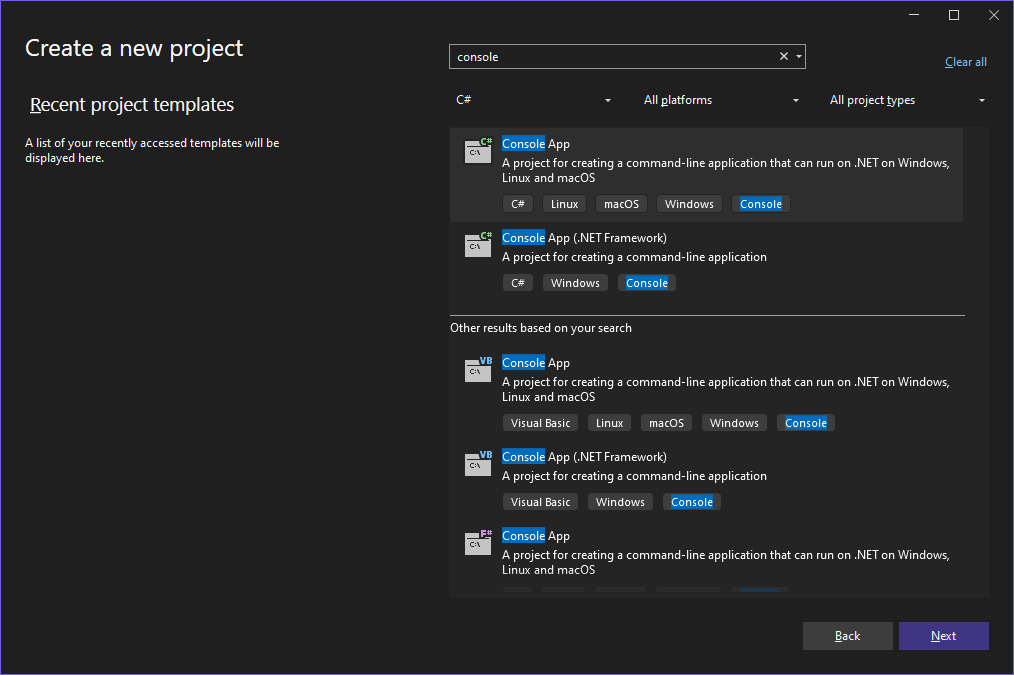1014x675 pixels.
Task: Click Console tag under VB .NET Framework template
Action: tap(692, 502)
